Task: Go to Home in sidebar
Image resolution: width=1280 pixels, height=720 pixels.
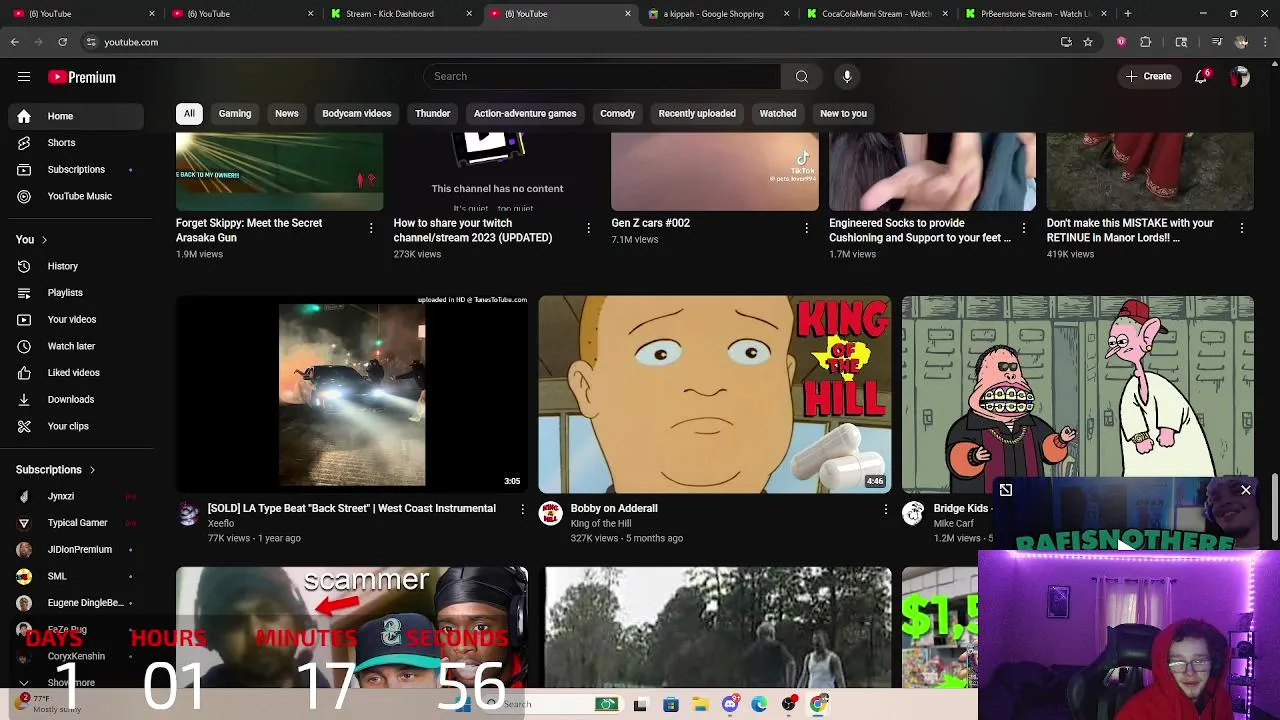Action: [76, 116]
